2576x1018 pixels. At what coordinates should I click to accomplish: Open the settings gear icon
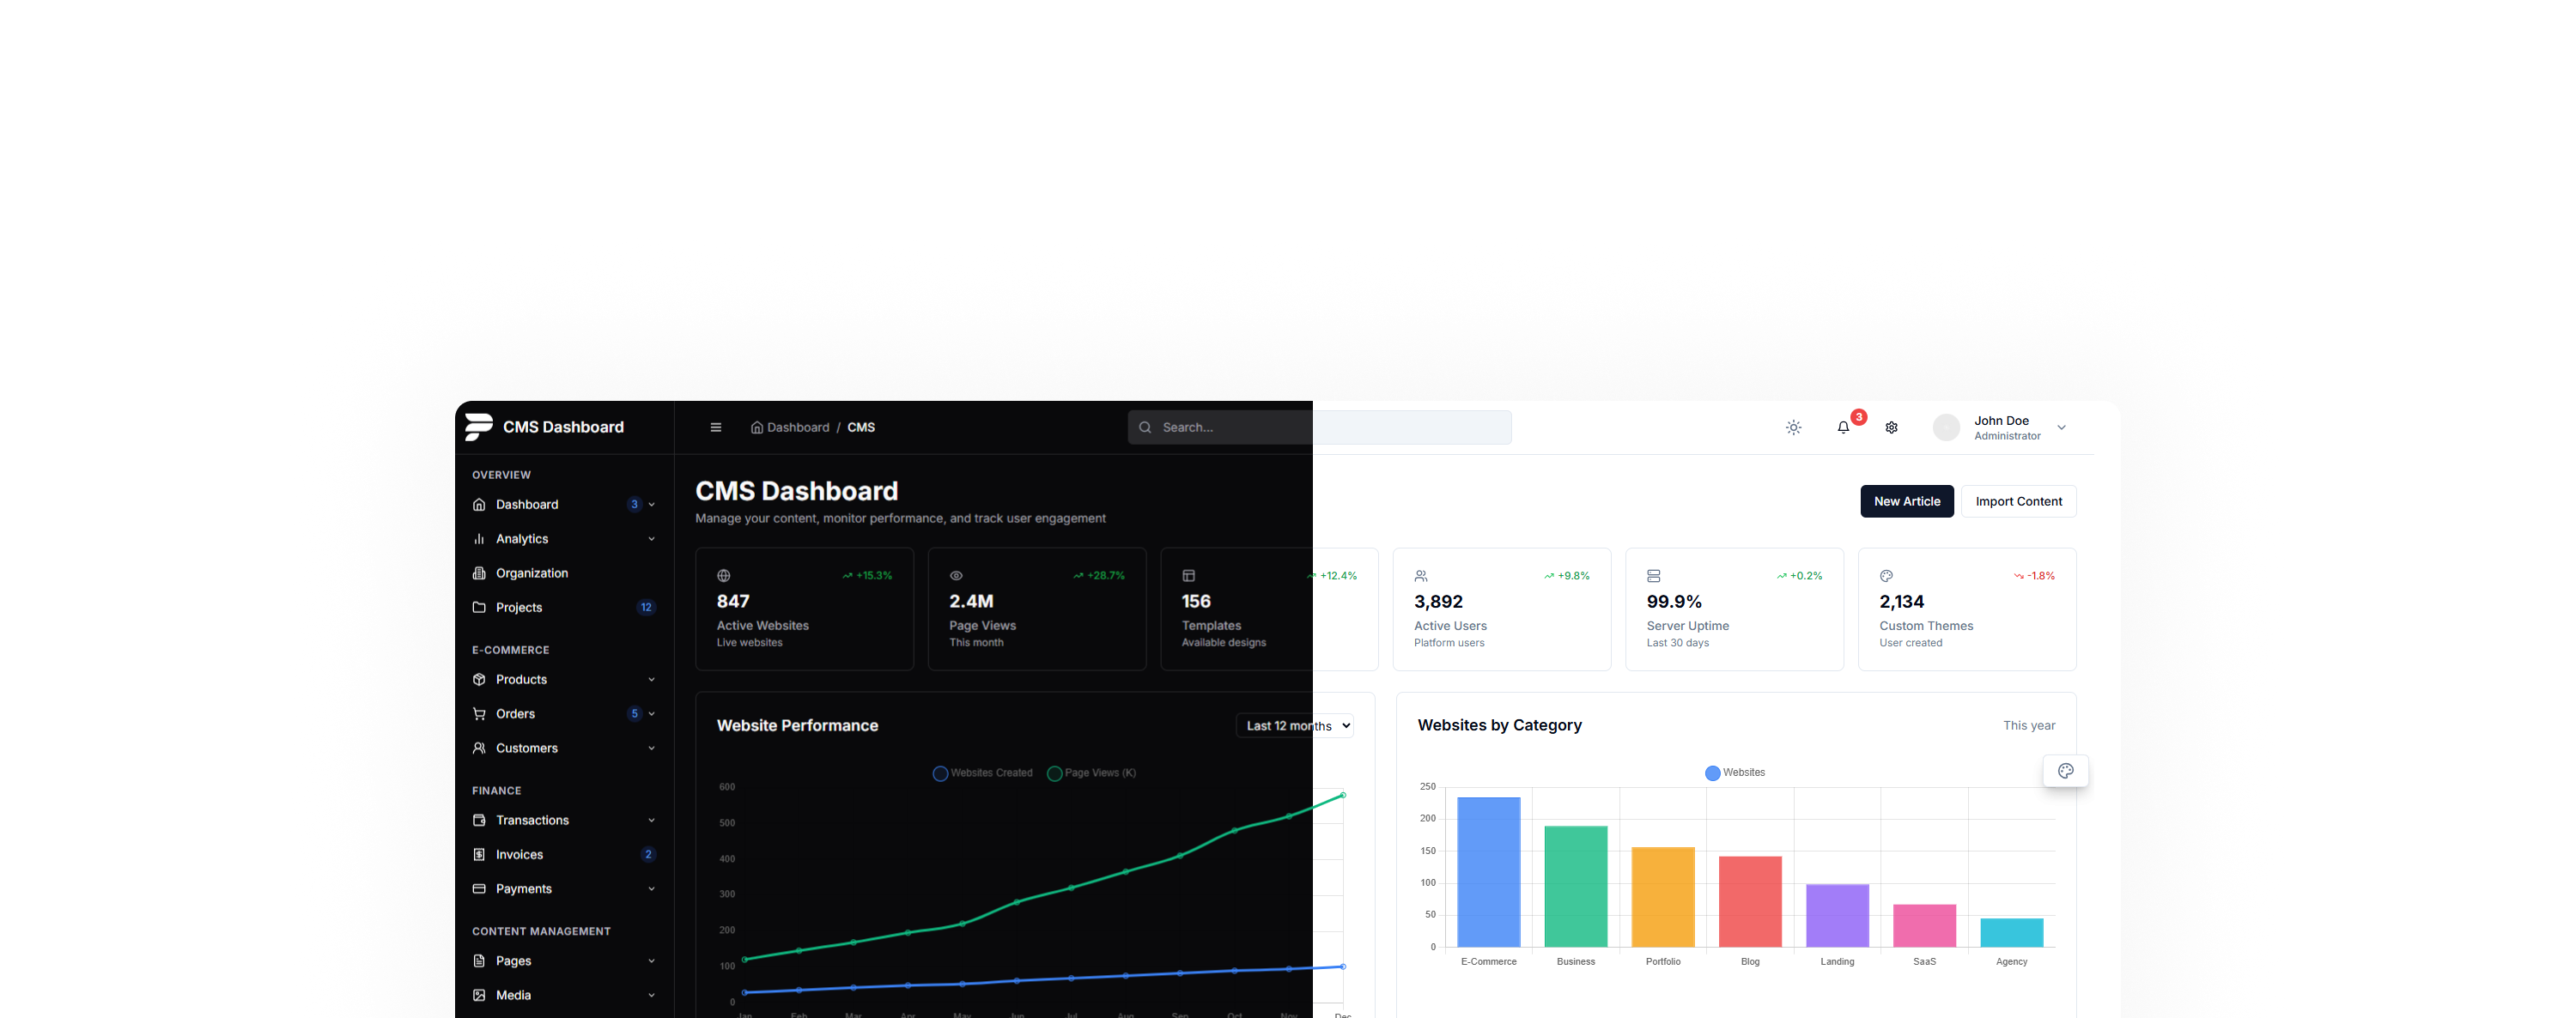coord(1891,427)
